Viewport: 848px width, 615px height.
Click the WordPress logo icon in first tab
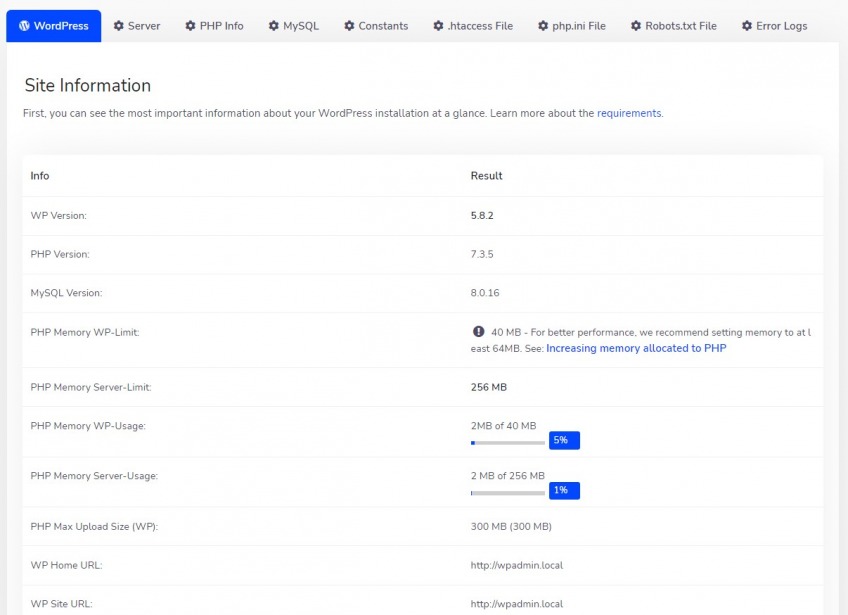coord(24,26)
